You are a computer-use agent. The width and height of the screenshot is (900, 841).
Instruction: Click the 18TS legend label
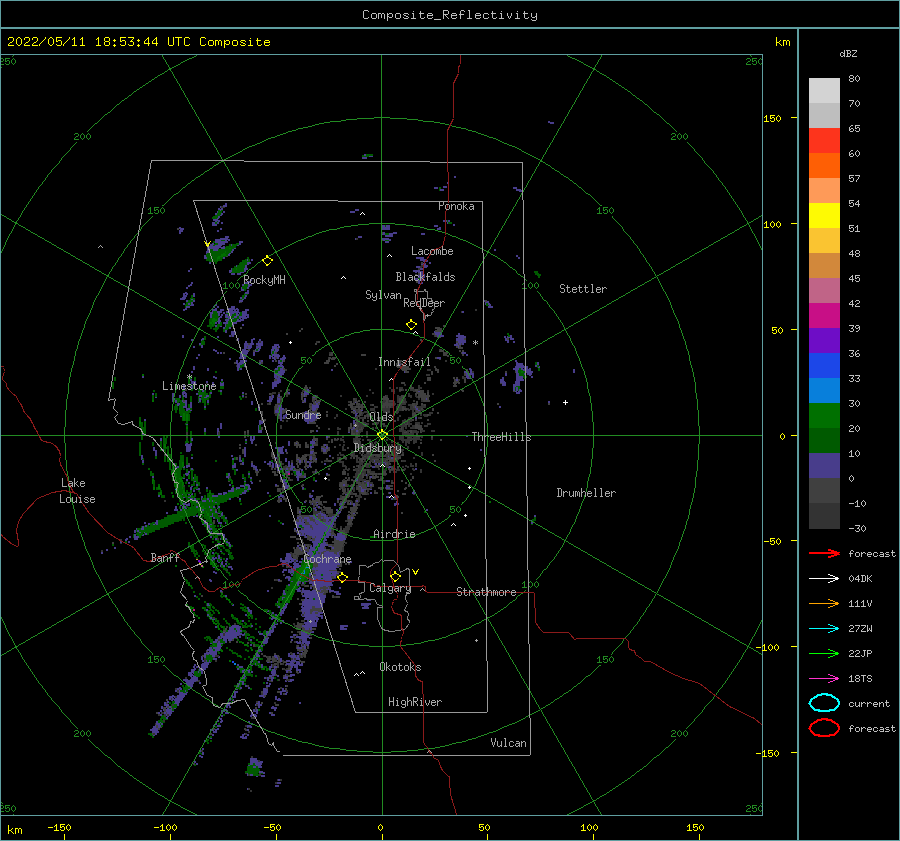tap(860, 679)
